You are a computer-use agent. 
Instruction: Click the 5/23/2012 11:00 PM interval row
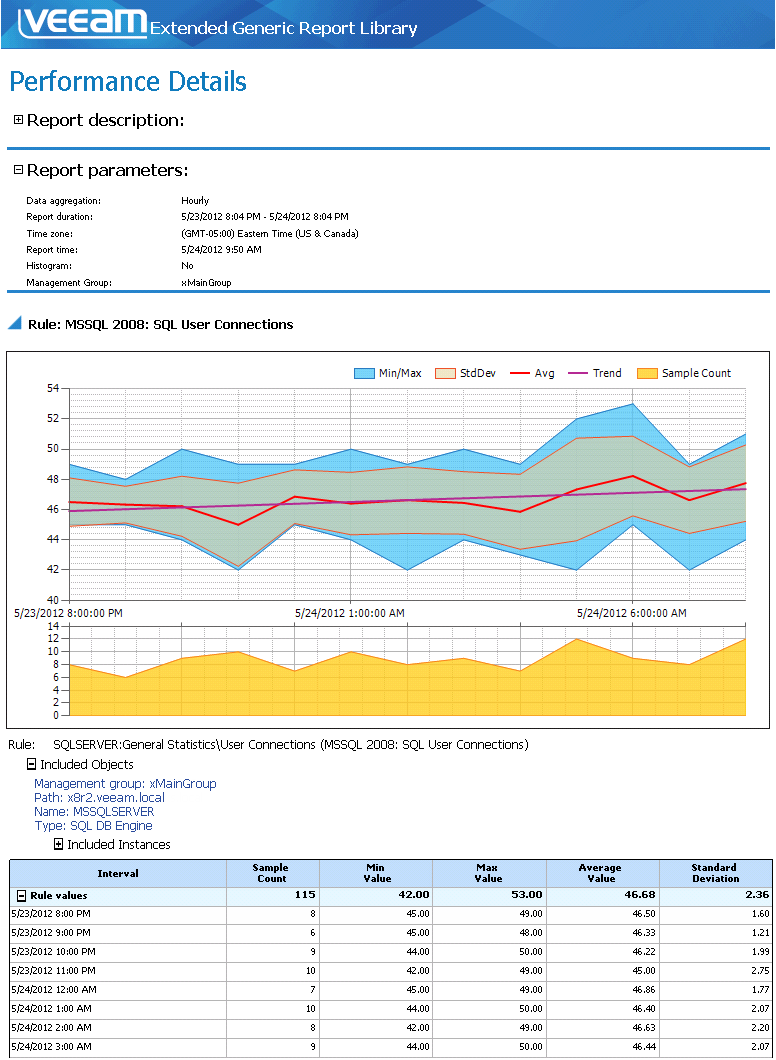point(390,971)
